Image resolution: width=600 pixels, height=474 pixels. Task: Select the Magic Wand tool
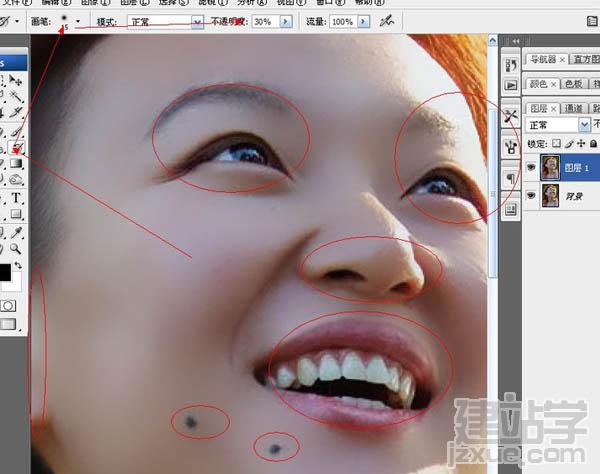tap(15, 96)
